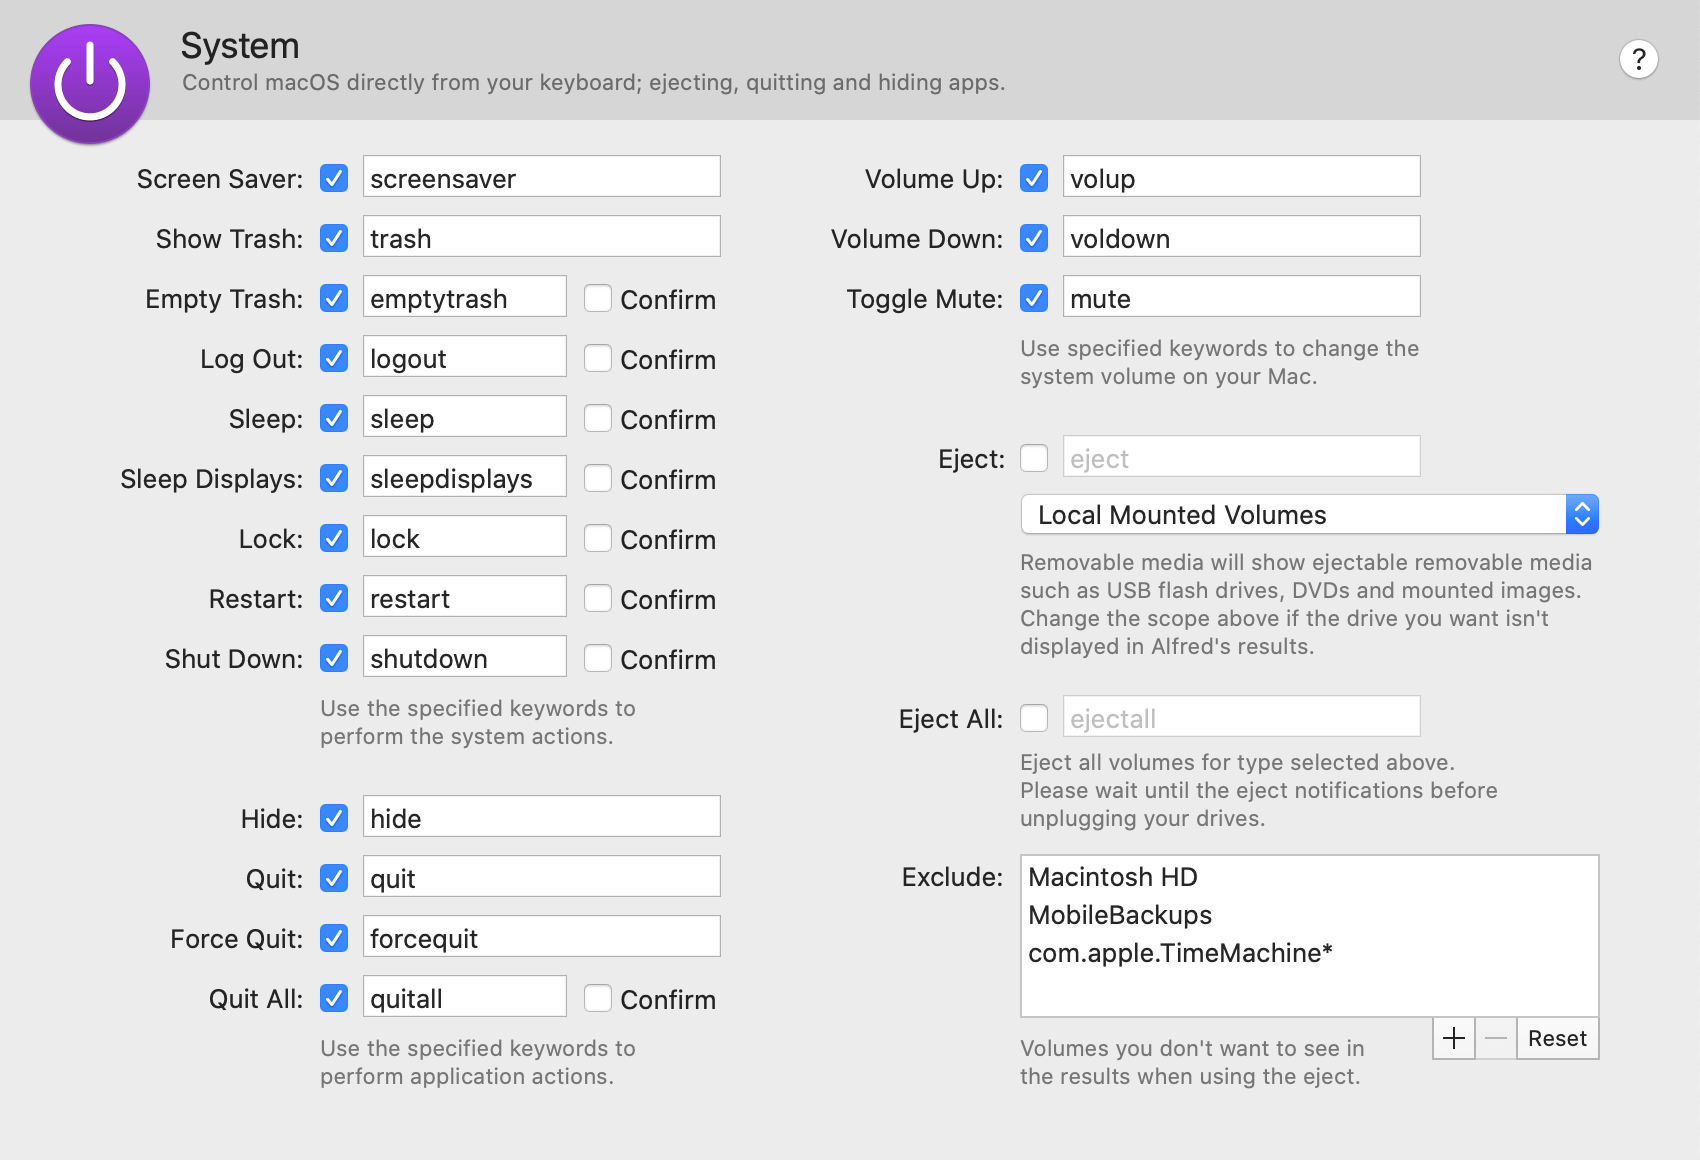Open the help question mark button
The image size is (1700, 1160).
(x=1638, y=59)
